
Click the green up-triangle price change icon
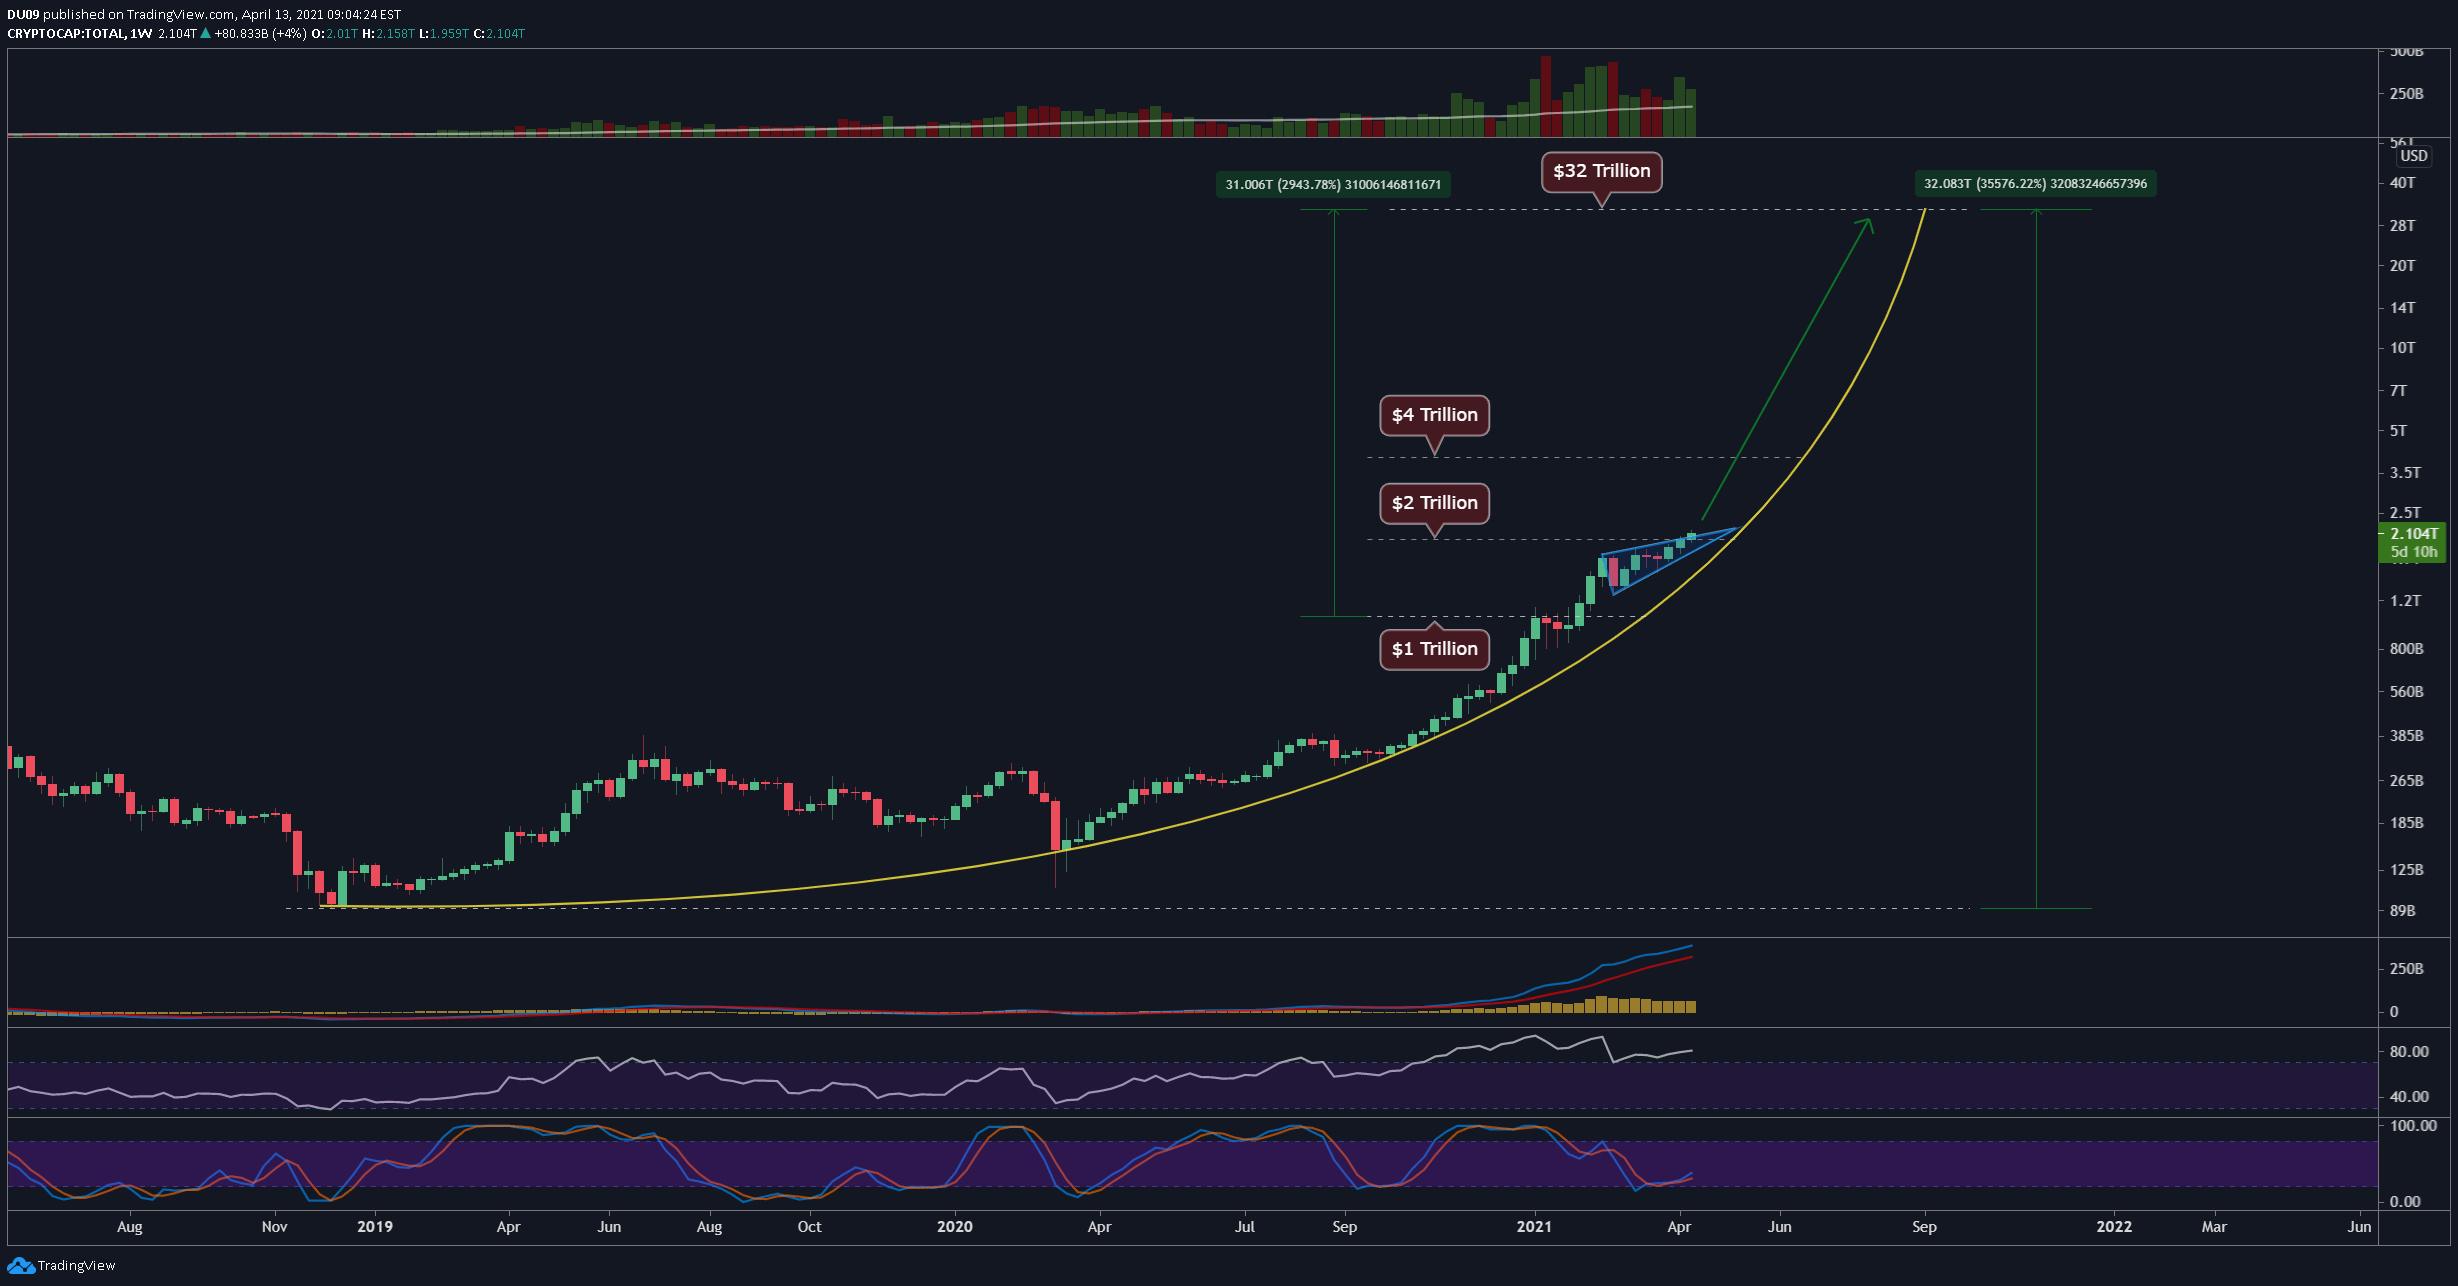(x=205, y=34)
